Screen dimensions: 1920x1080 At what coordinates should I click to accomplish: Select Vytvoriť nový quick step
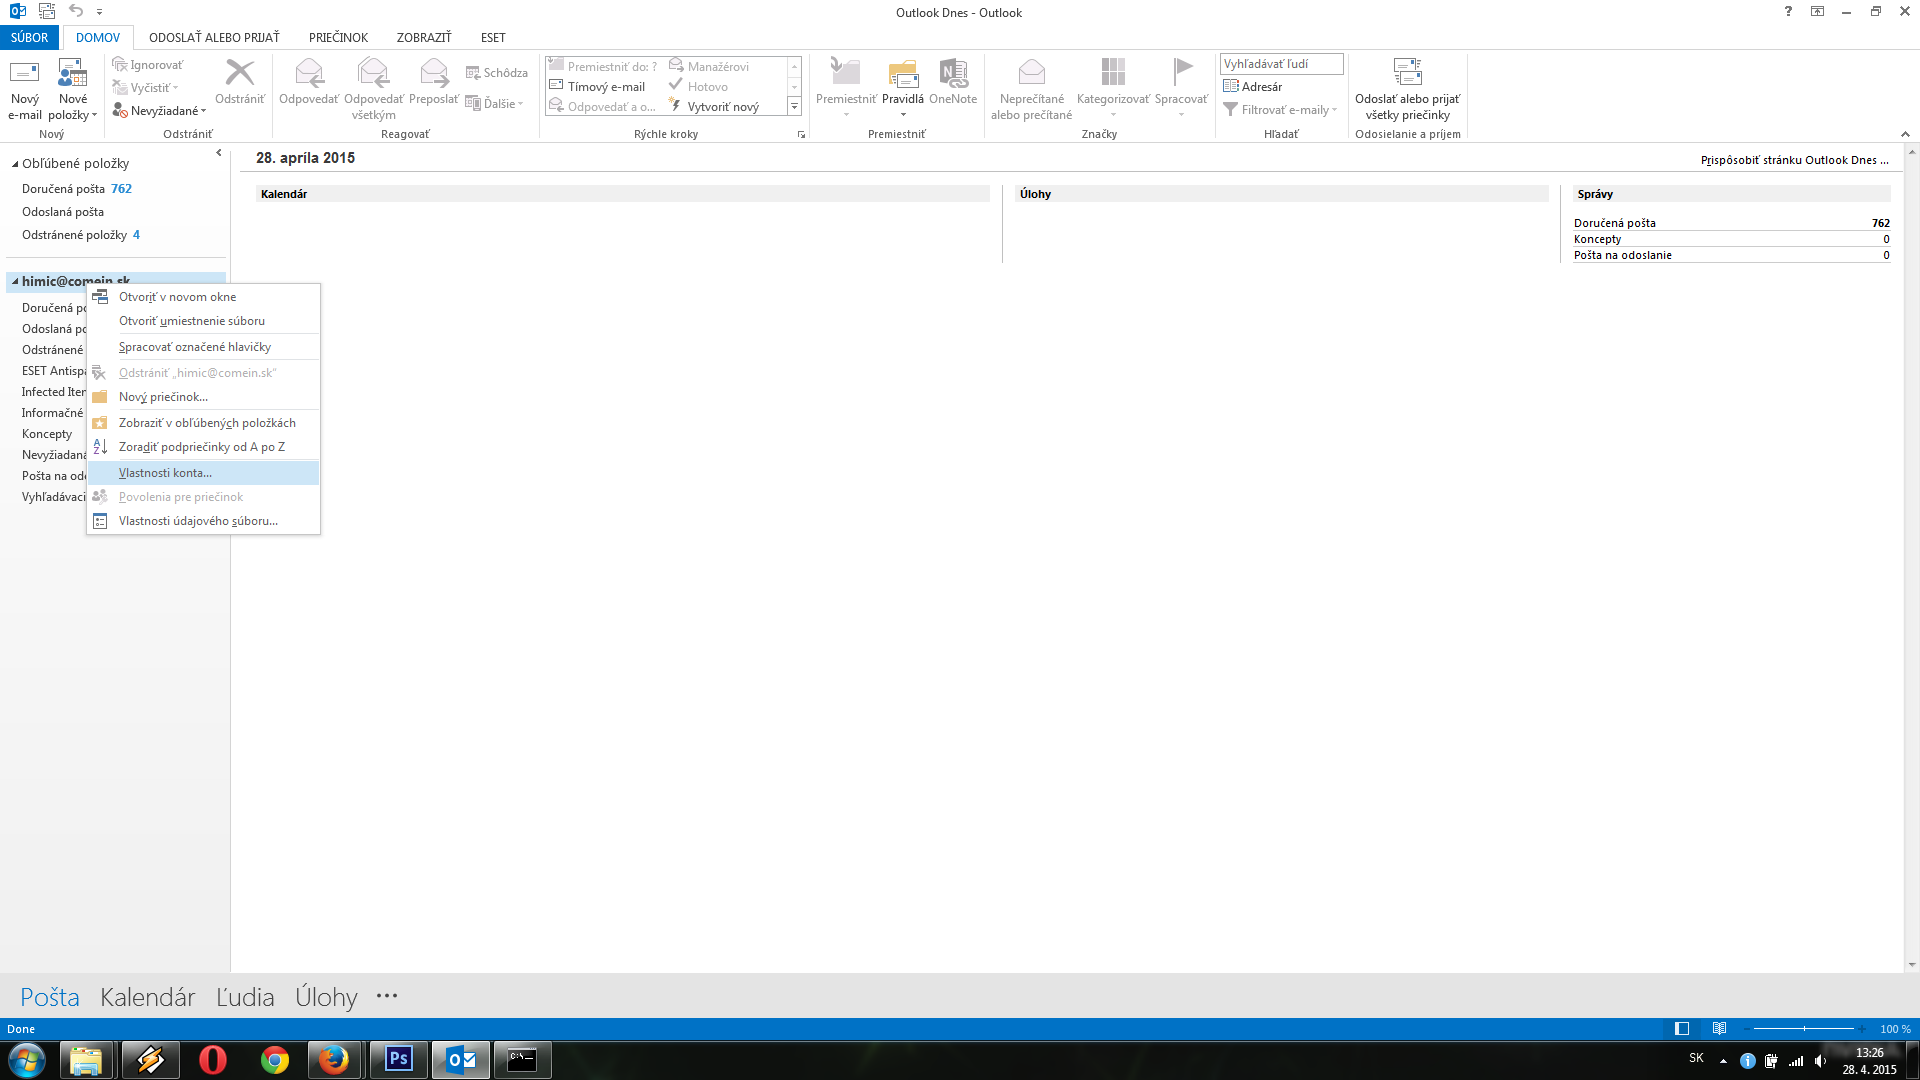click(713, 107)
